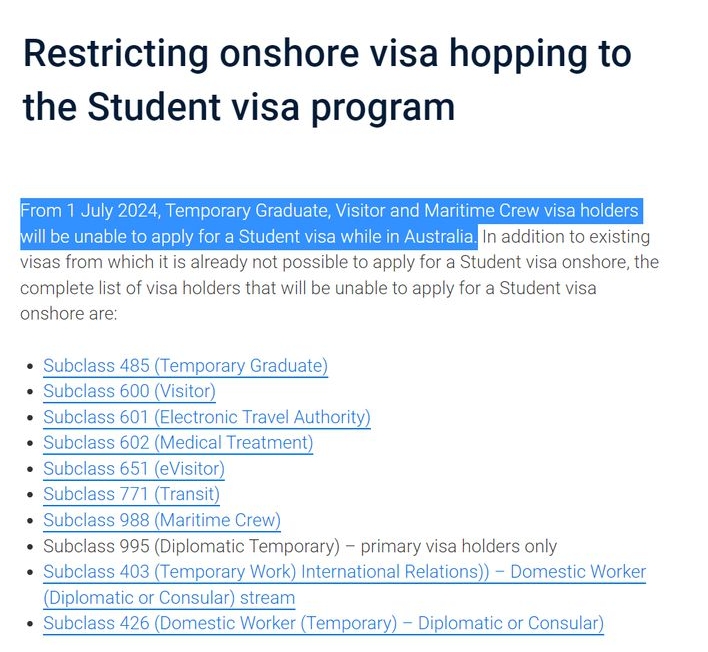Click the highlighted text 'Student visa while in Australia'

356,237
